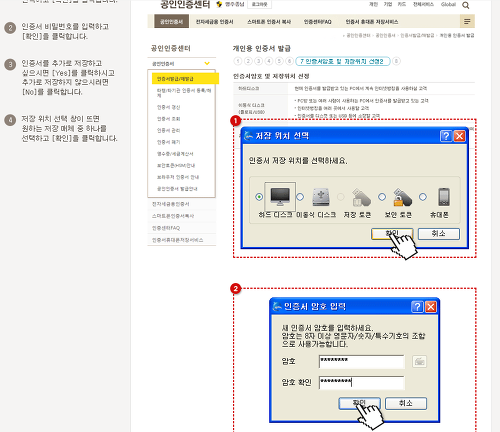Click 인증서발급/재발급 breadcrumb link
The image size is (500, 432).
pos(417,35)
